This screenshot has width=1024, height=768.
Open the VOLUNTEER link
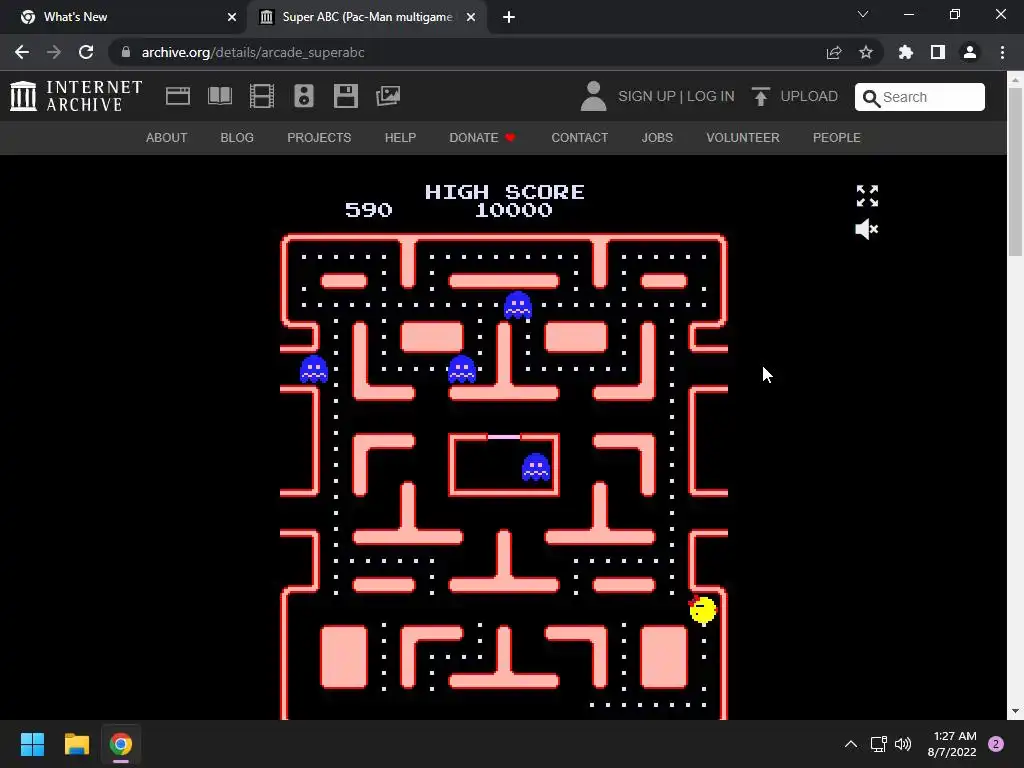click(743, 138)
